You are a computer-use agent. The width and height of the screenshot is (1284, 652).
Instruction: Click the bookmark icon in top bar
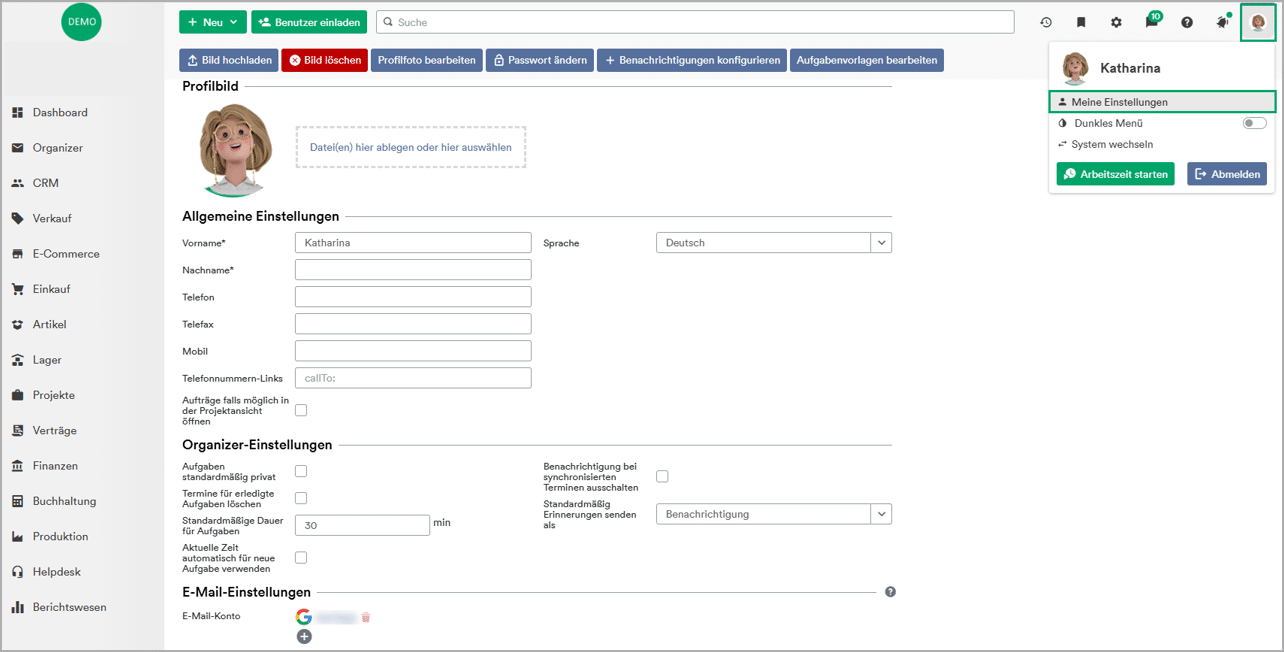pos(1081,22)
